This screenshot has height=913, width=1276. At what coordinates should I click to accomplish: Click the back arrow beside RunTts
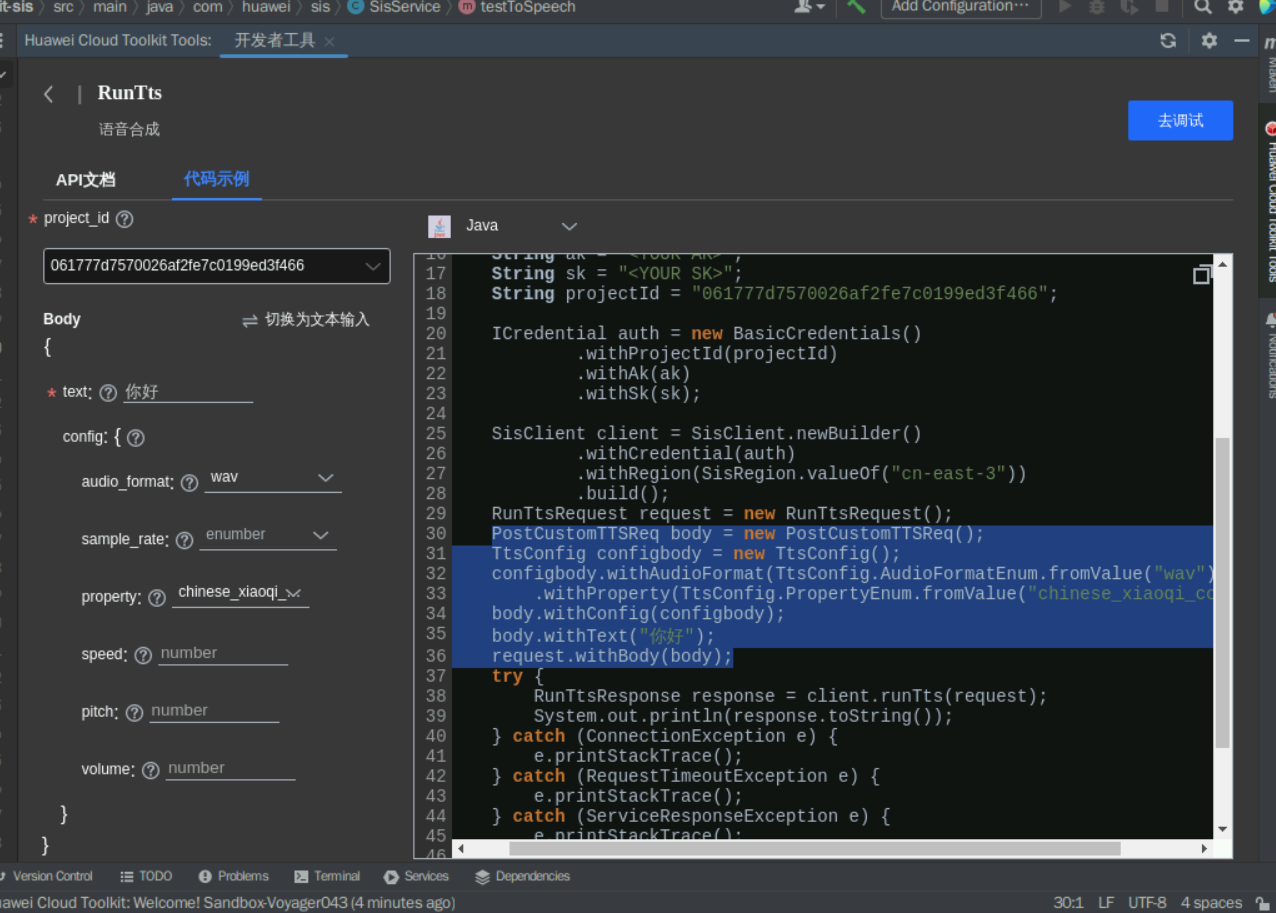coord(49,94)
